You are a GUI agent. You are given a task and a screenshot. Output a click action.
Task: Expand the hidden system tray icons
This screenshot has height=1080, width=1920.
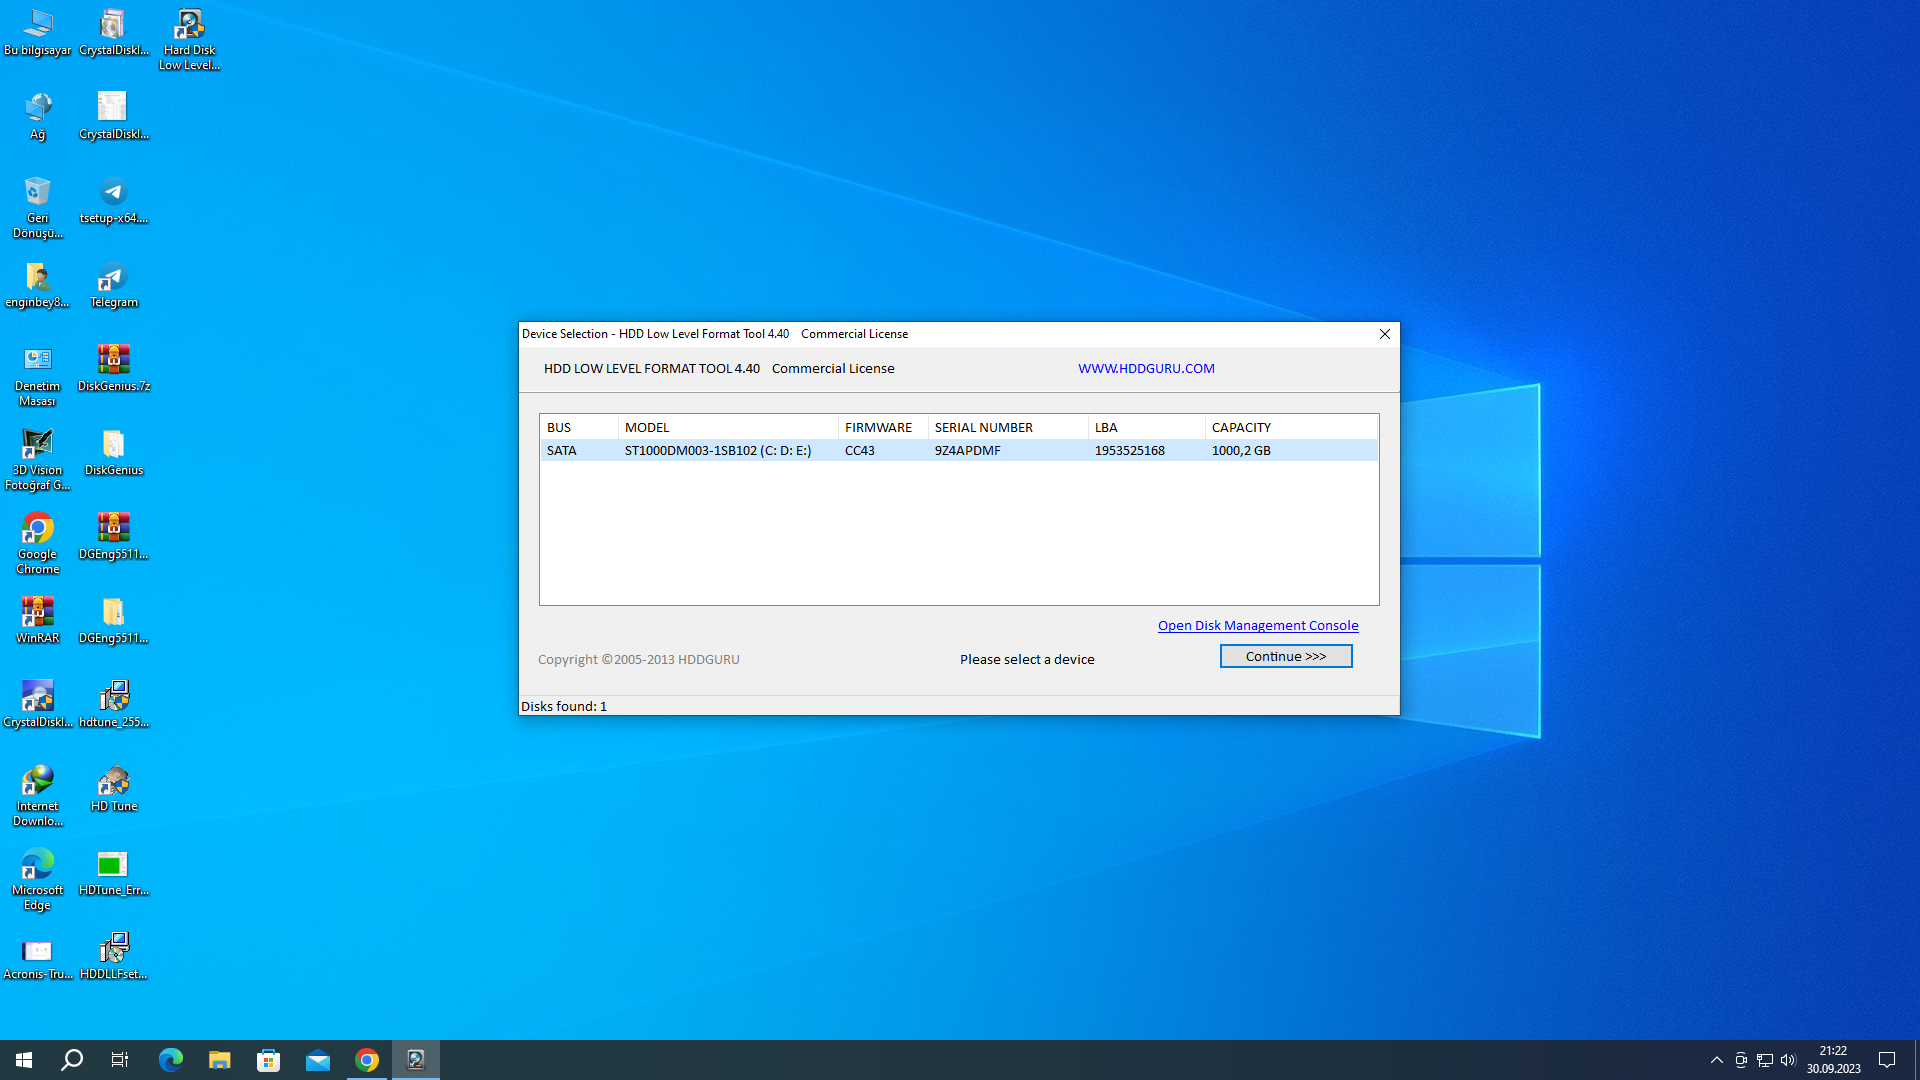point(1716,1060)
